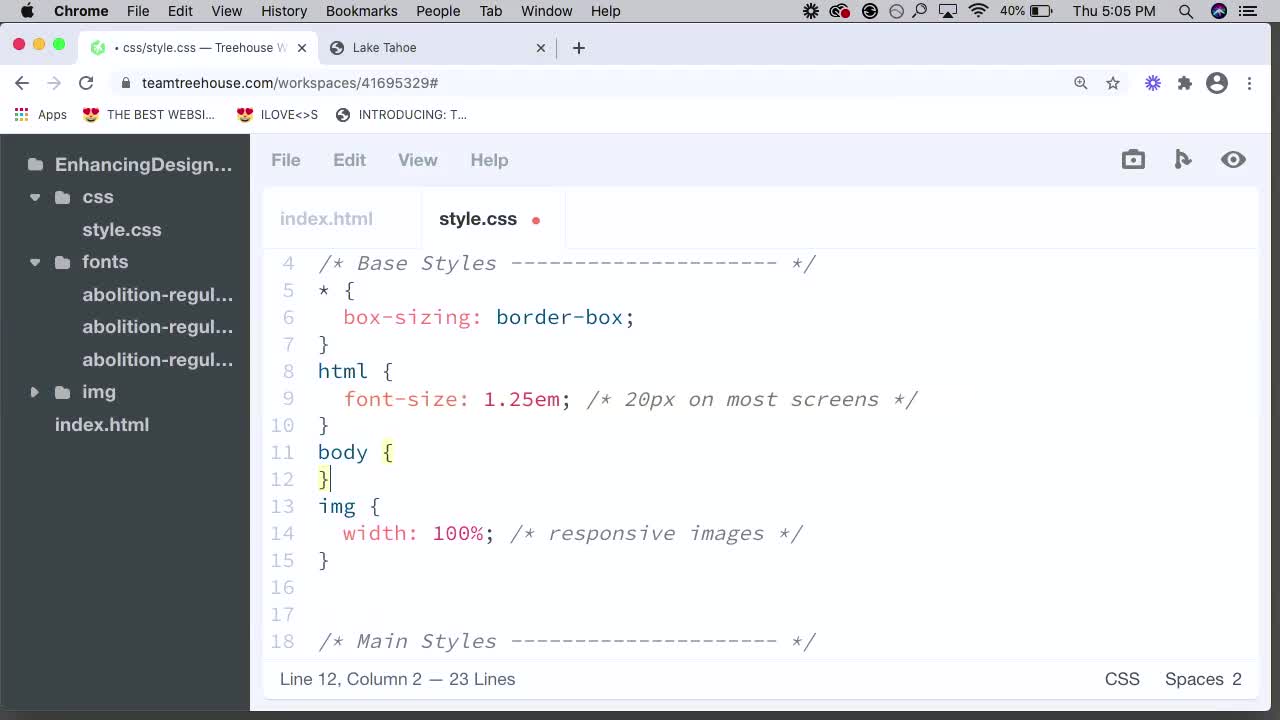The image size is (1280, 720).
Task: Toggle the bookmark star for this page
Action: point(1113,84)
